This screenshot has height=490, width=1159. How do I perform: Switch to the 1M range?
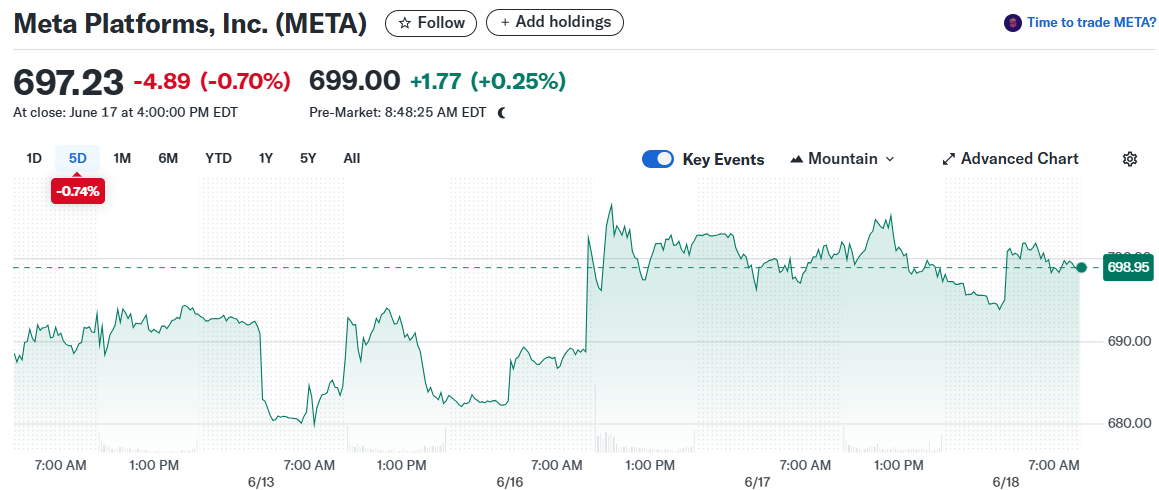[x=122, y=158]
